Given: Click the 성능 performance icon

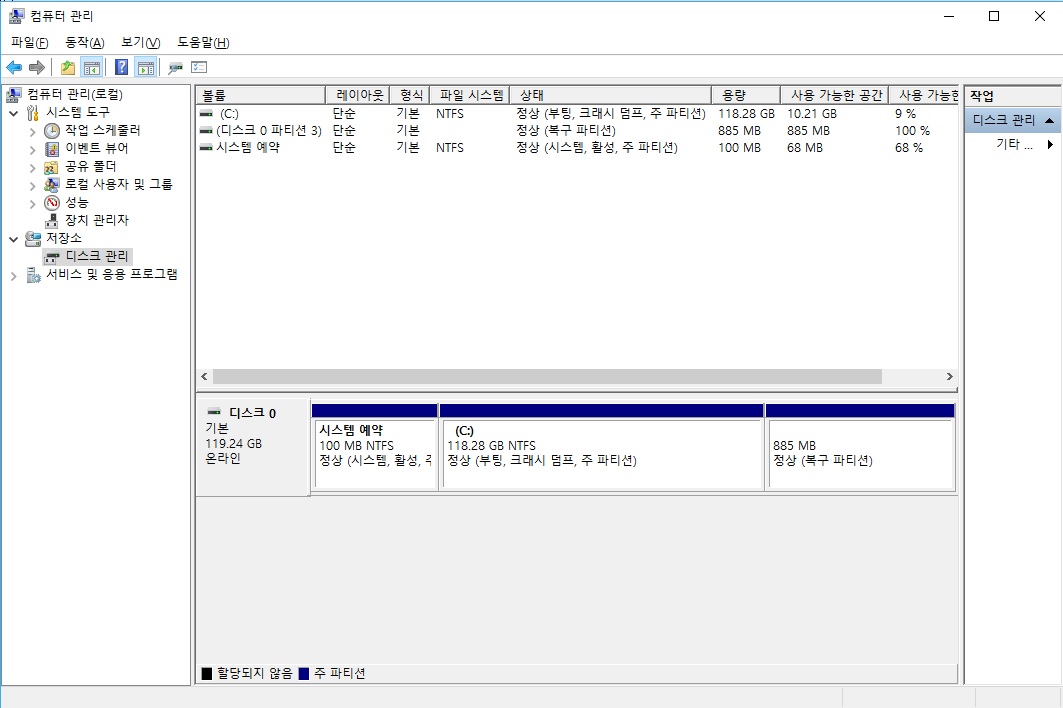Looking at the screenshot, I should point(52,203).
